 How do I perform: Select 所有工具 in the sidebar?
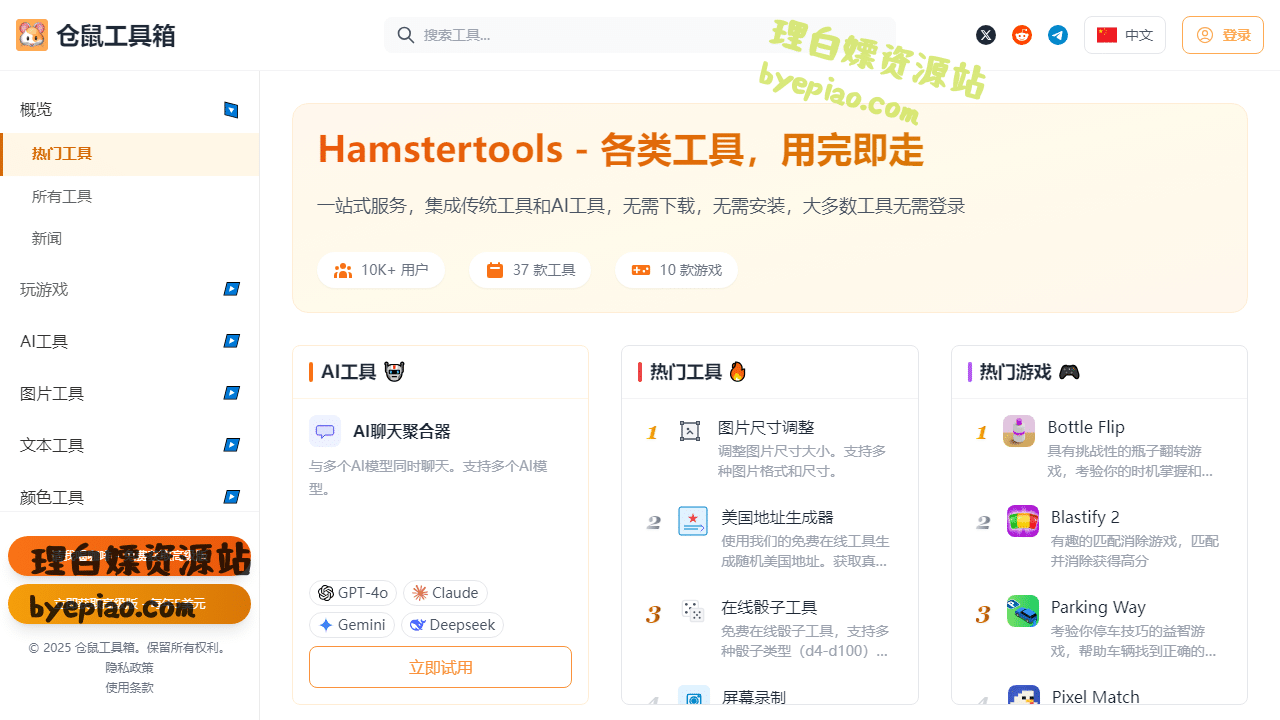(130, 196)
